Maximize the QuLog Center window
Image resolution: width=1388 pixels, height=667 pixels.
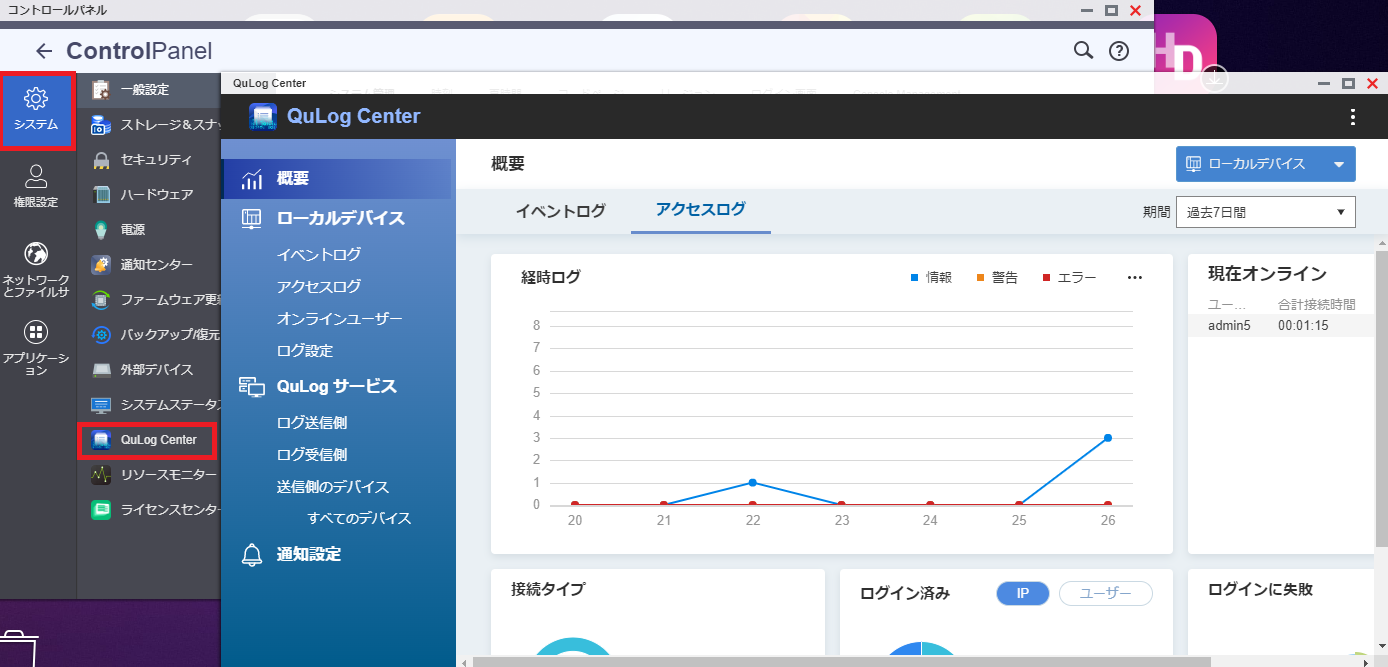(1348, 83)
